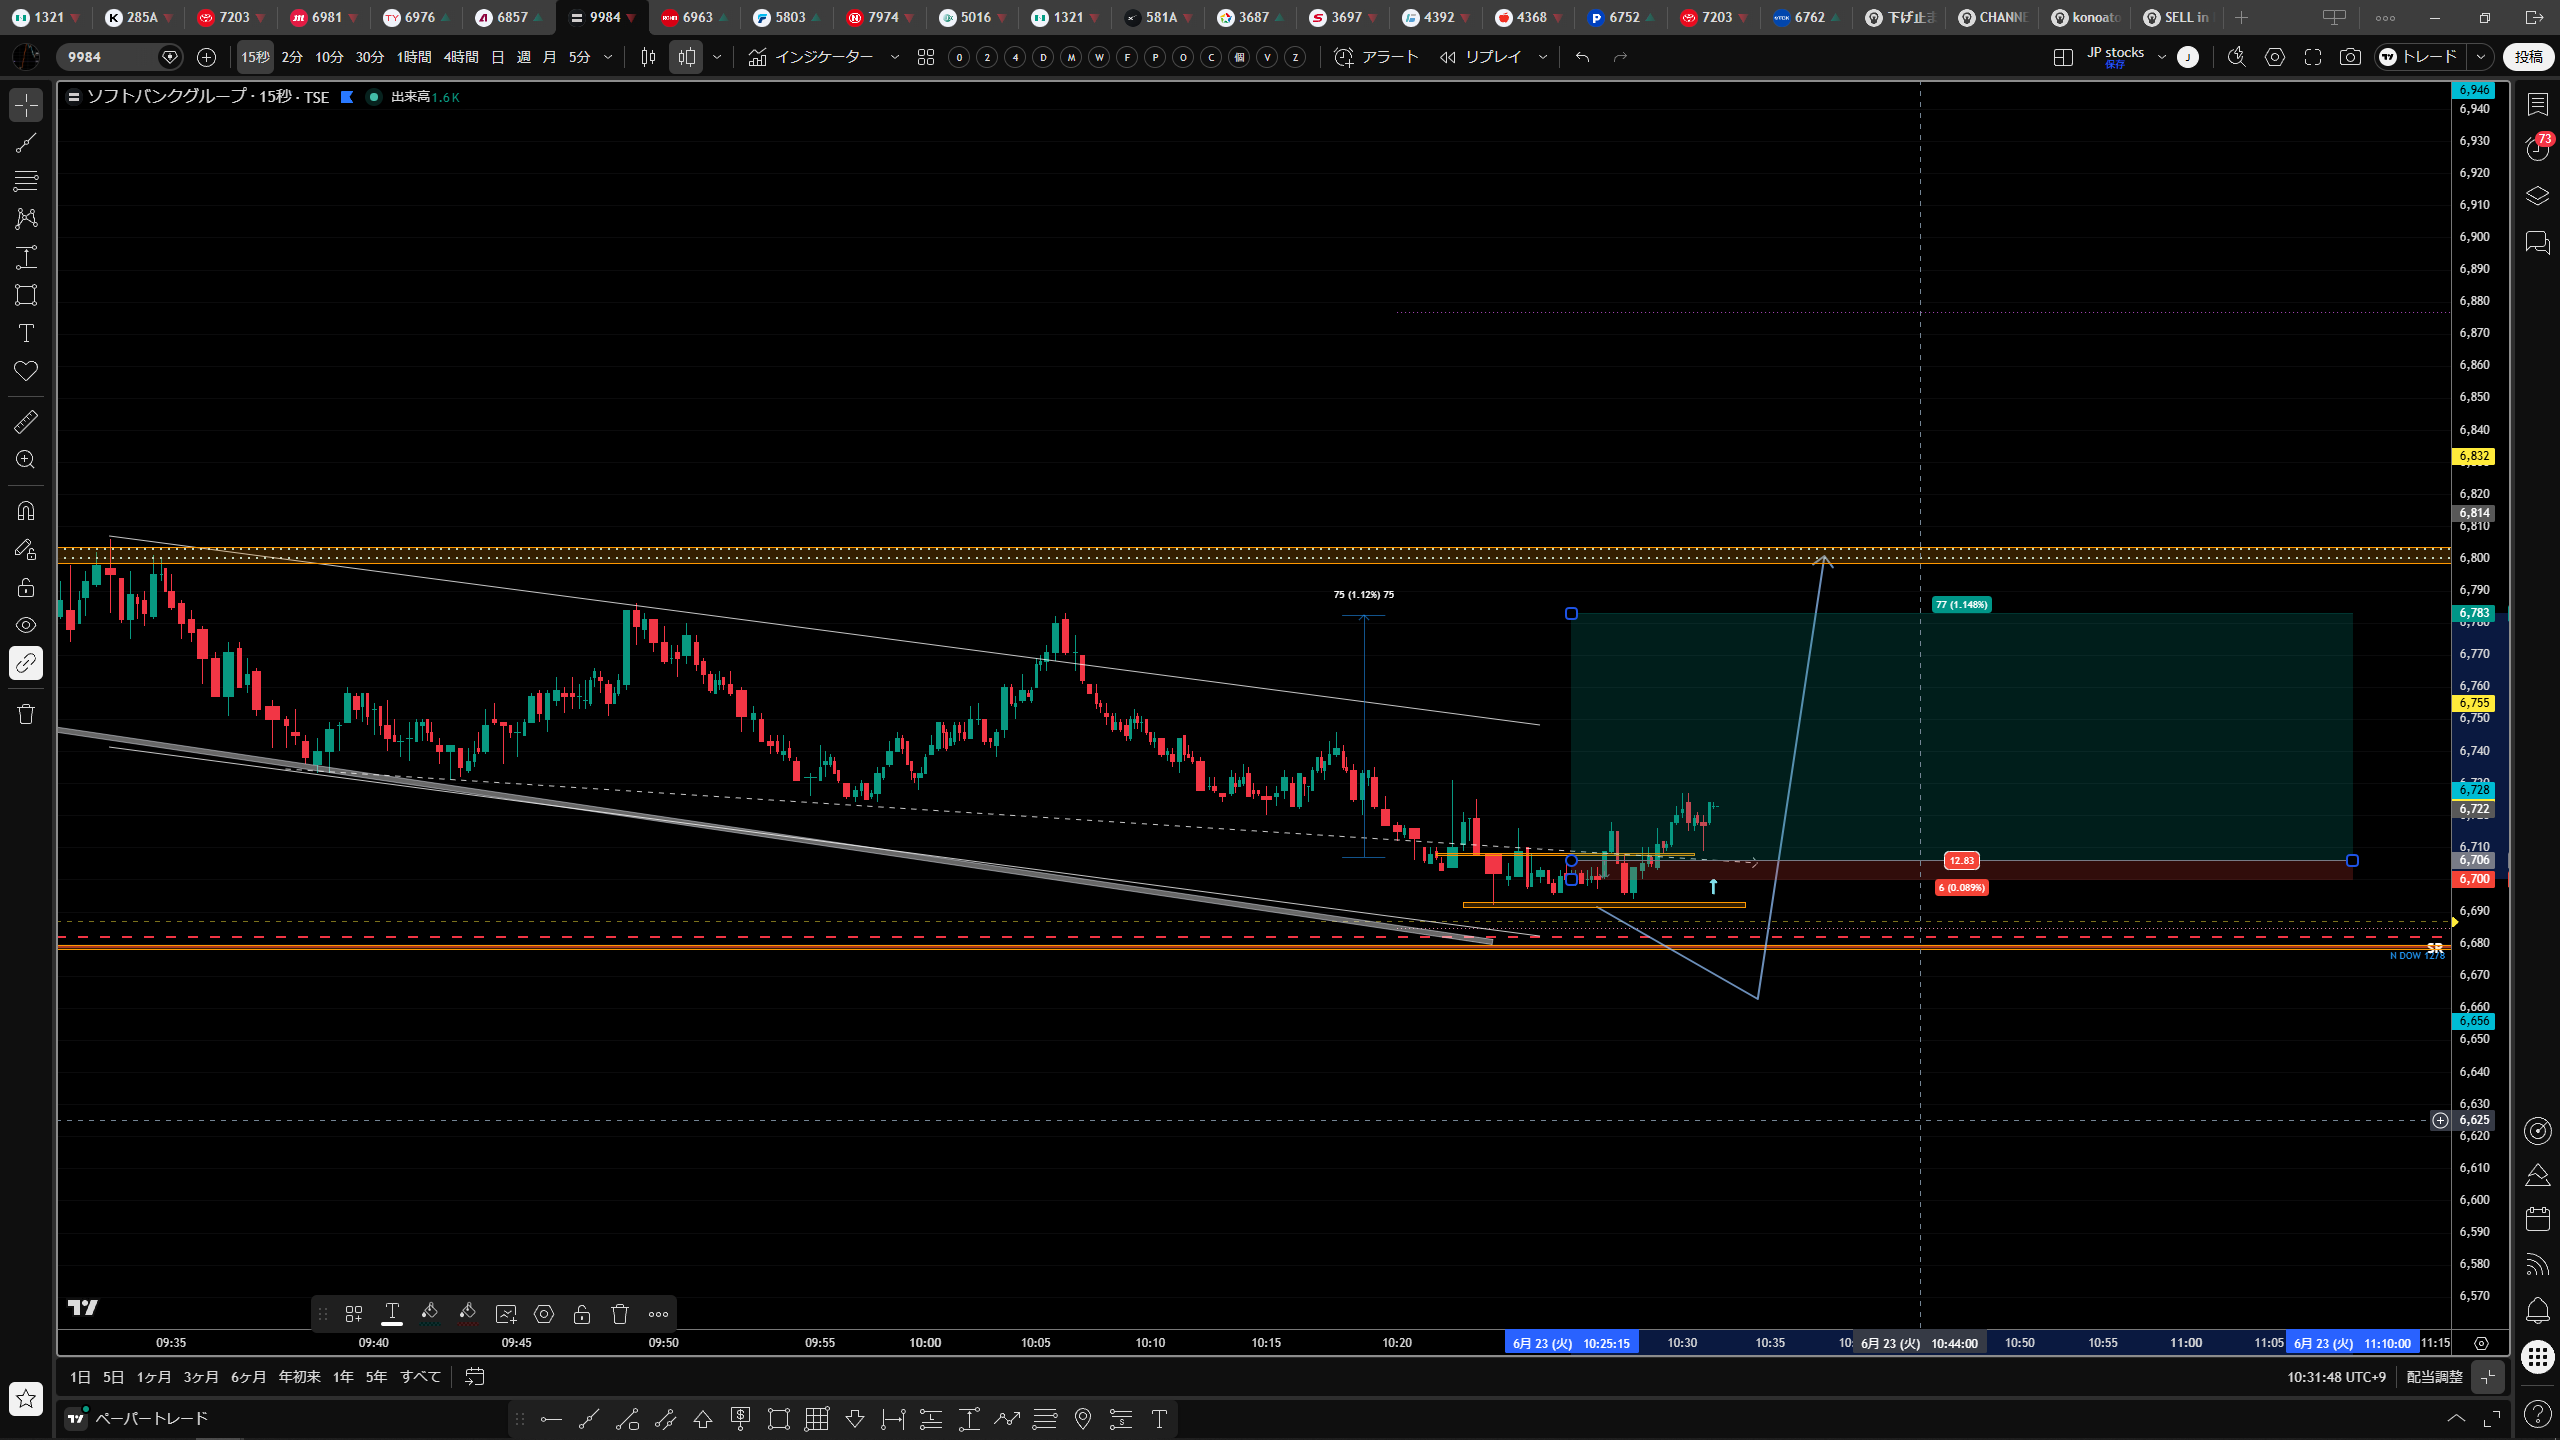Expand the chart type dropdown chevron

coord(717,57)
